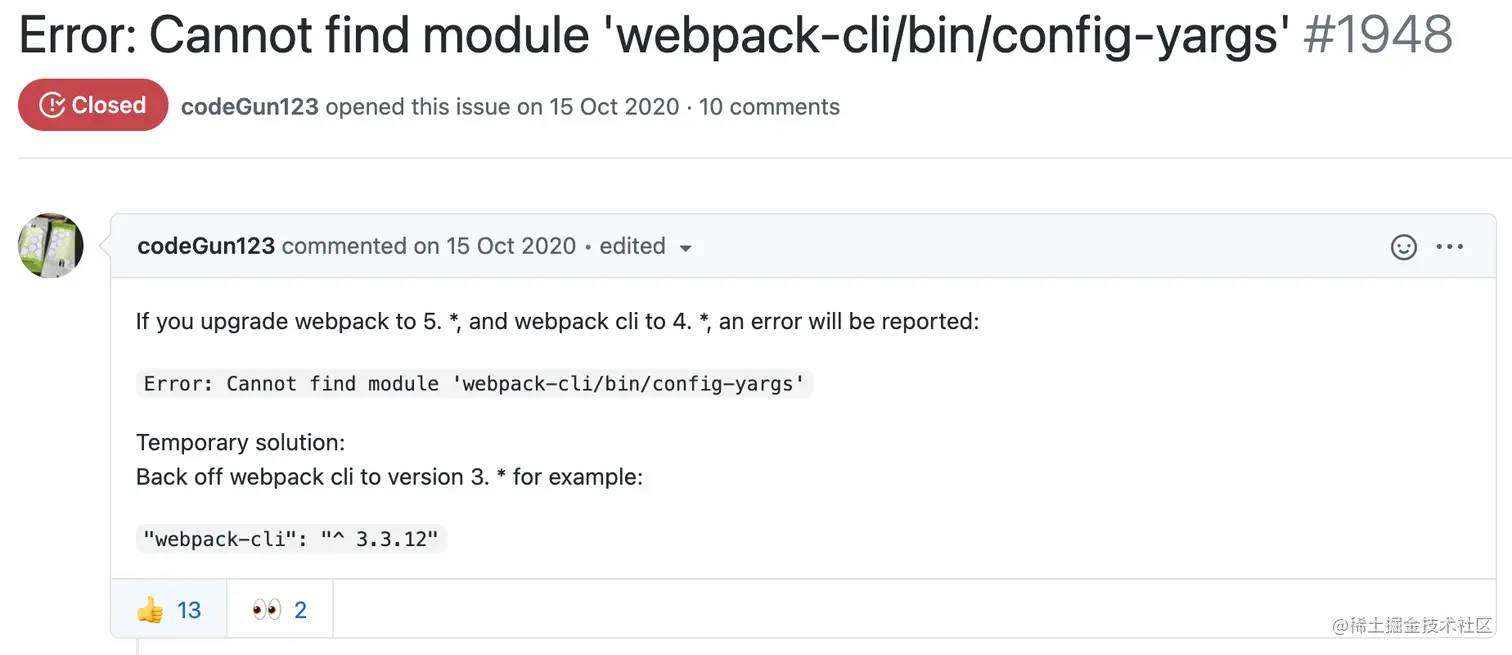Open the three-dot comment options menu

coord(1449,247)
